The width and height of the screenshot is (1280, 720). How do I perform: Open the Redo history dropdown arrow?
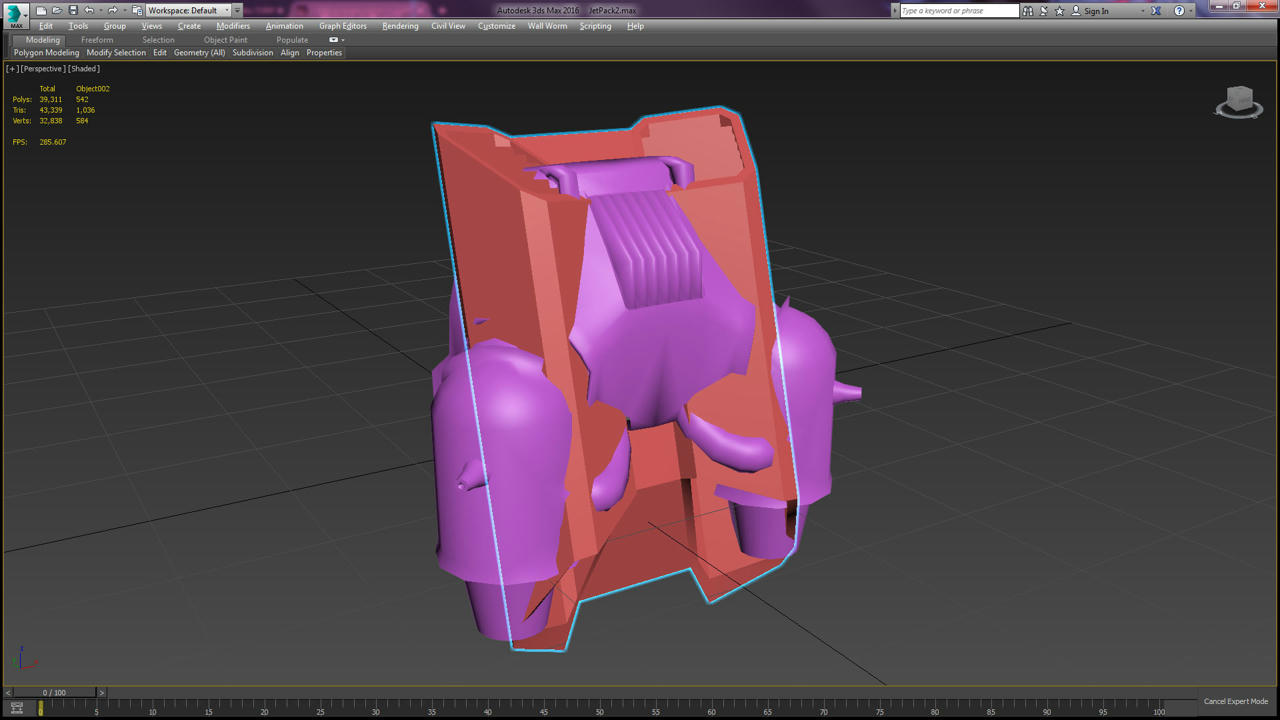[123, 11]
